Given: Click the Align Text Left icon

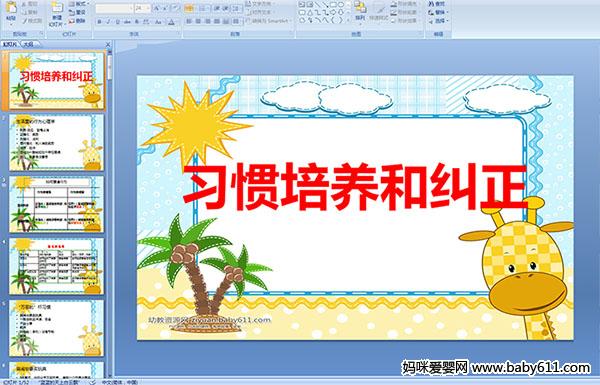Looking at the screenshot, I should tap(189, 21).
